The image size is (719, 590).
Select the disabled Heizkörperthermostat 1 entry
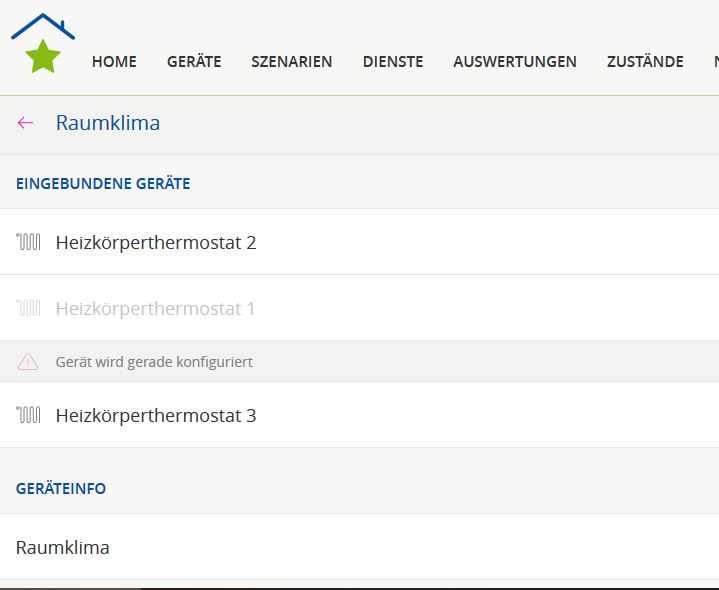[155, 308]
